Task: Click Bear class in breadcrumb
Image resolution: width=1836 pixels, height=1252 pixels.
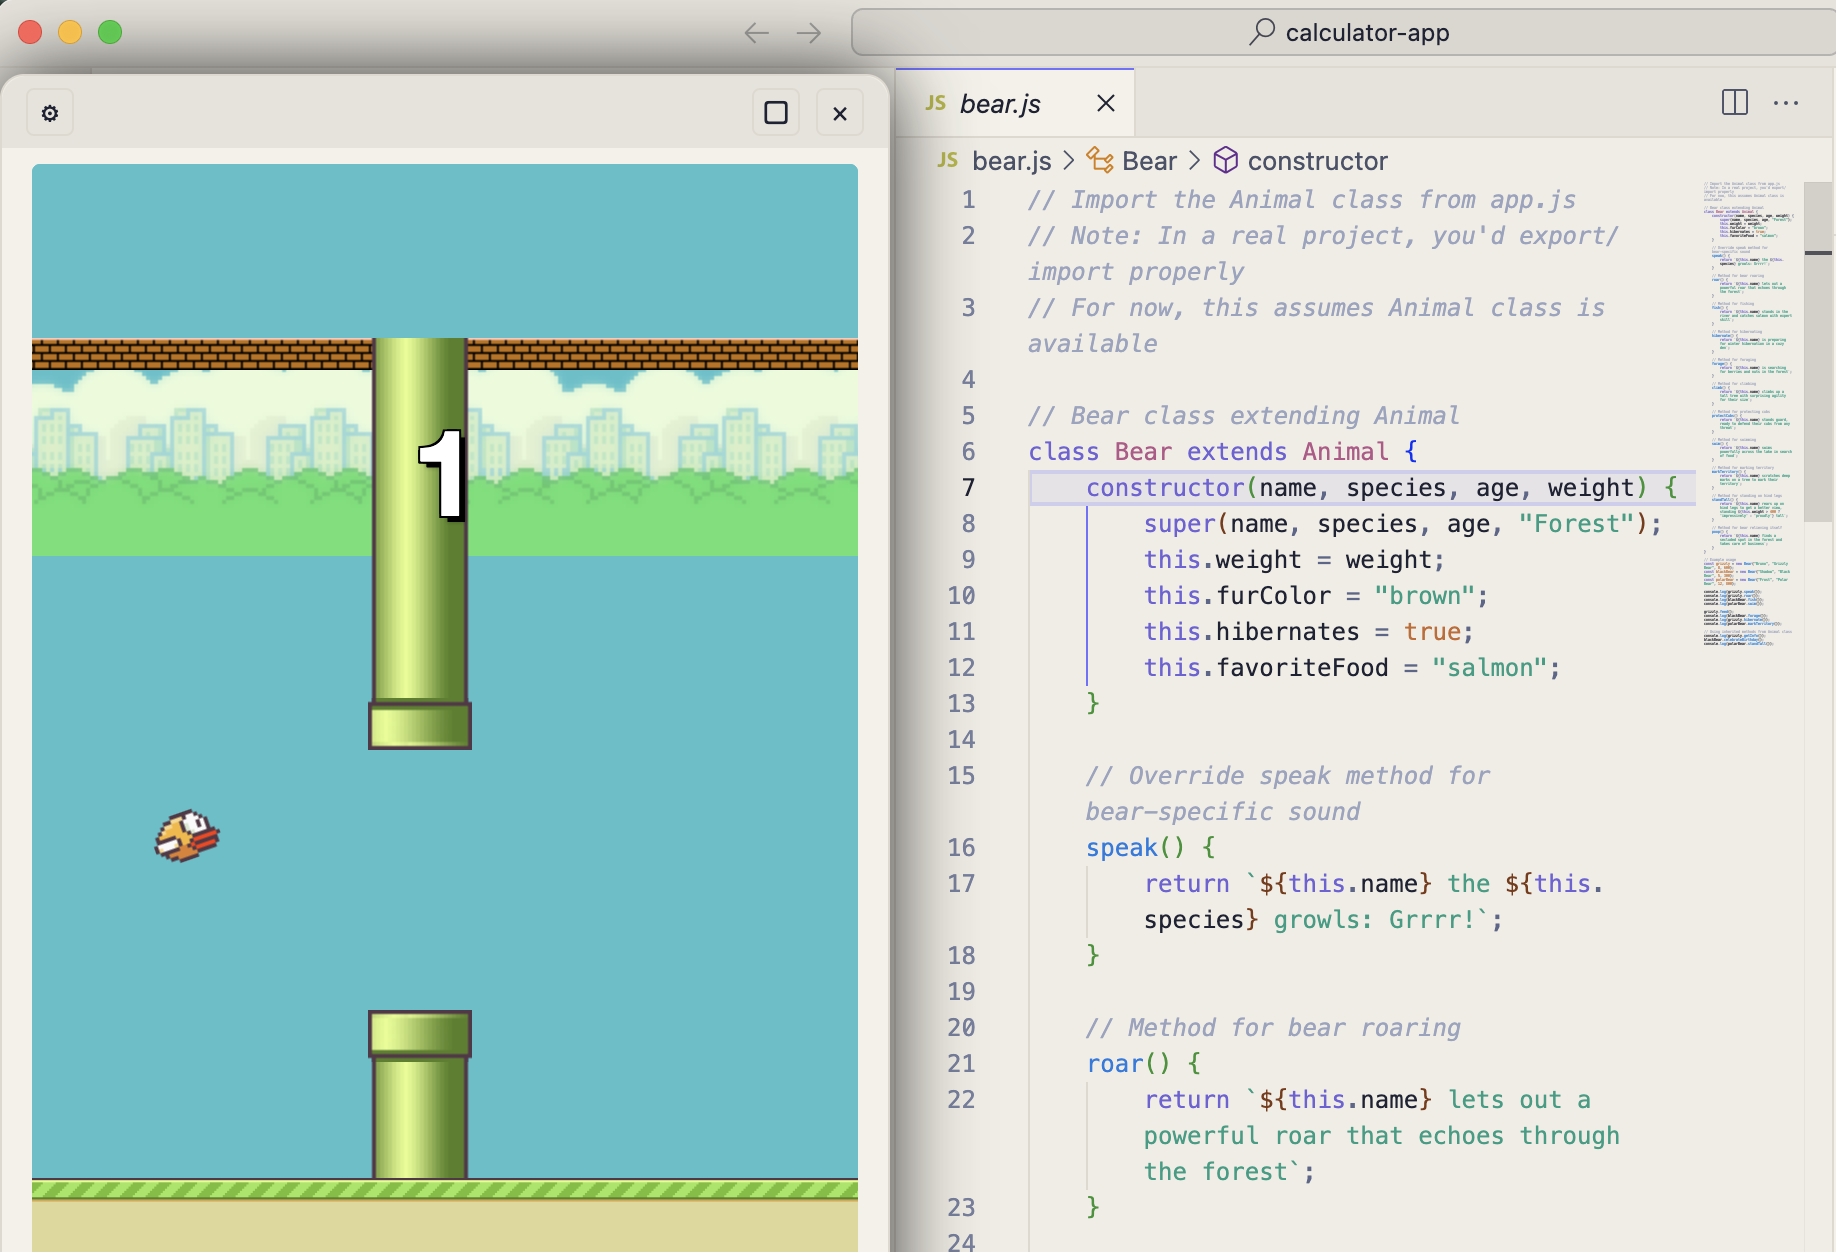Action: pyautogui.click(x=1150, y=161)
